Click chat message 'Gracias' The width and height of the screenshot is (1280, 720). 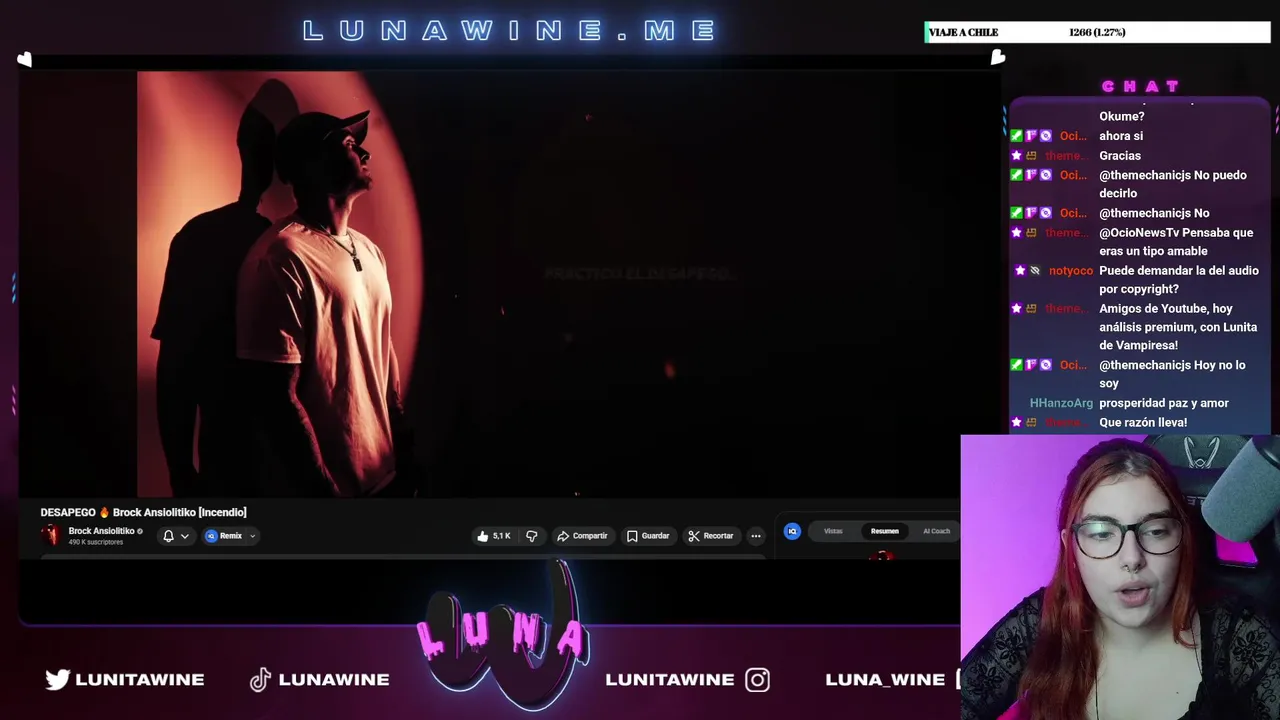click(1120, 155)
